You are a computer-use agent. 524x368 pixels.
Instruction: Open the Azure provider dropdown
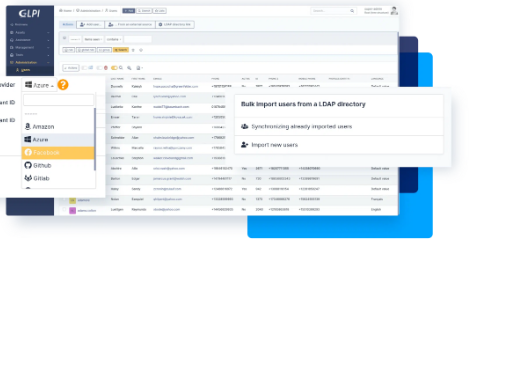[39, 85]
